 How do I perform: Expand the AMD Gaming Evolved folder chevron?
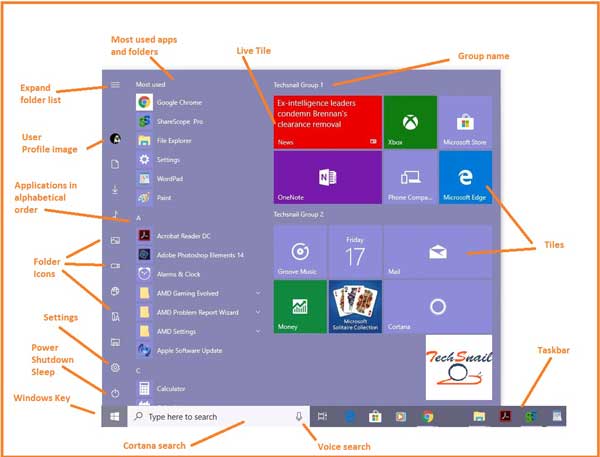pyautogui.click(x=258, y=293)
